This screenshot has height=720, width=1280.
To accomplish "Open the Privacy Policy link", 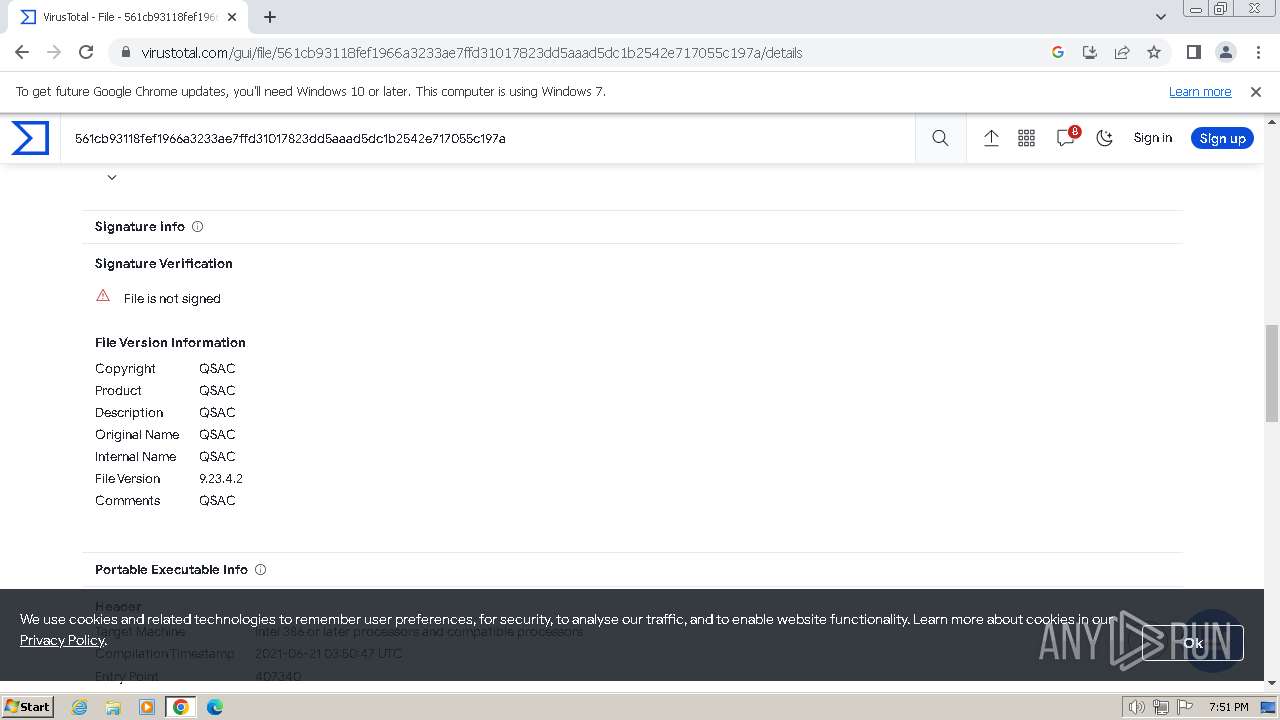I will 62,640.
